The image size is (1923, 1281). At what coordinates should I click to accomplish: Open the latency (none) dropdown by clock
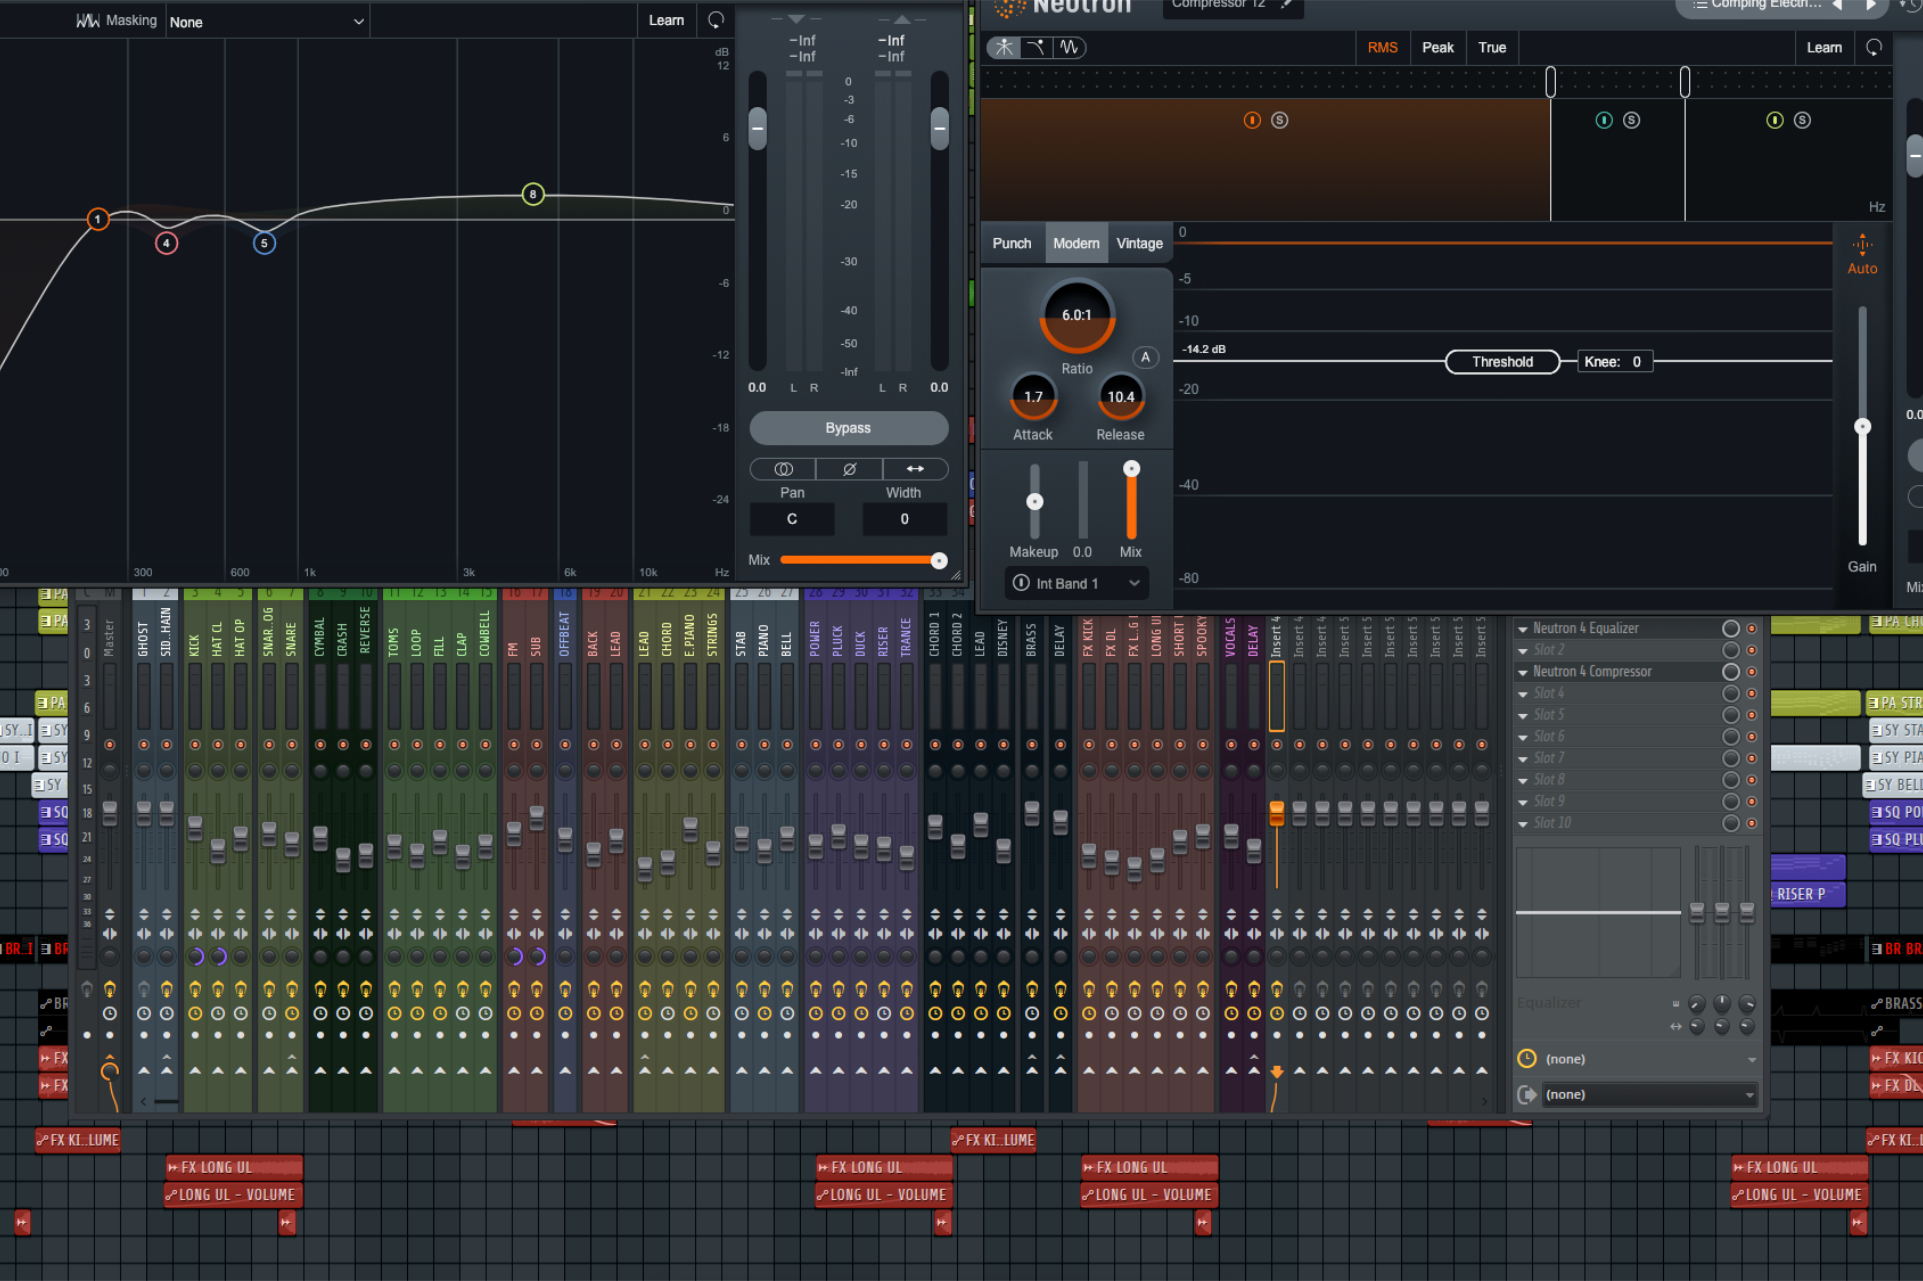click(1649, 1059)
